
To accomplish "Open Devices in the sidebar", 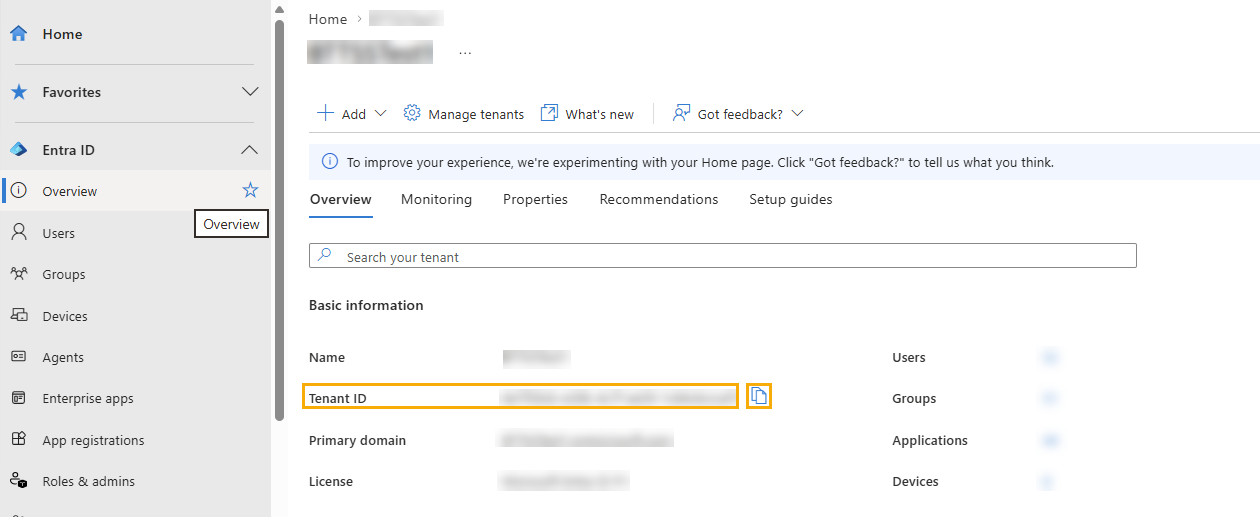I will tap(135, 316).
